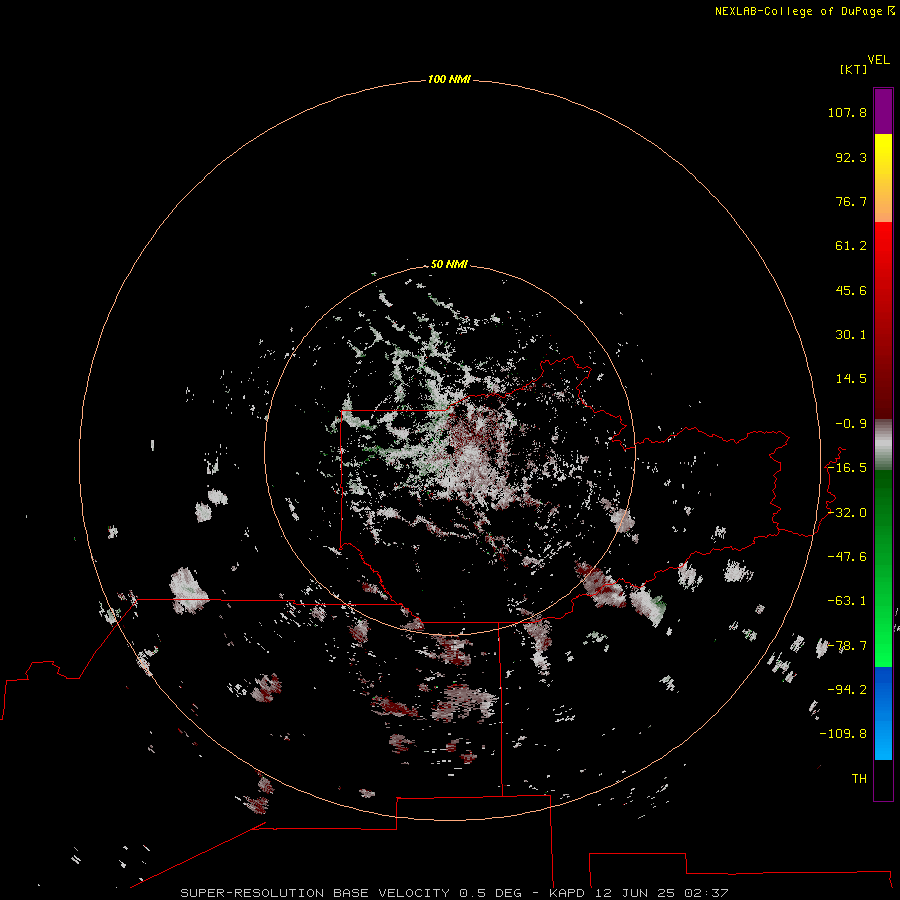The image size is (900, 900).
Task: Click the purple segment of the color bar
Action: [x=883, y=112]
